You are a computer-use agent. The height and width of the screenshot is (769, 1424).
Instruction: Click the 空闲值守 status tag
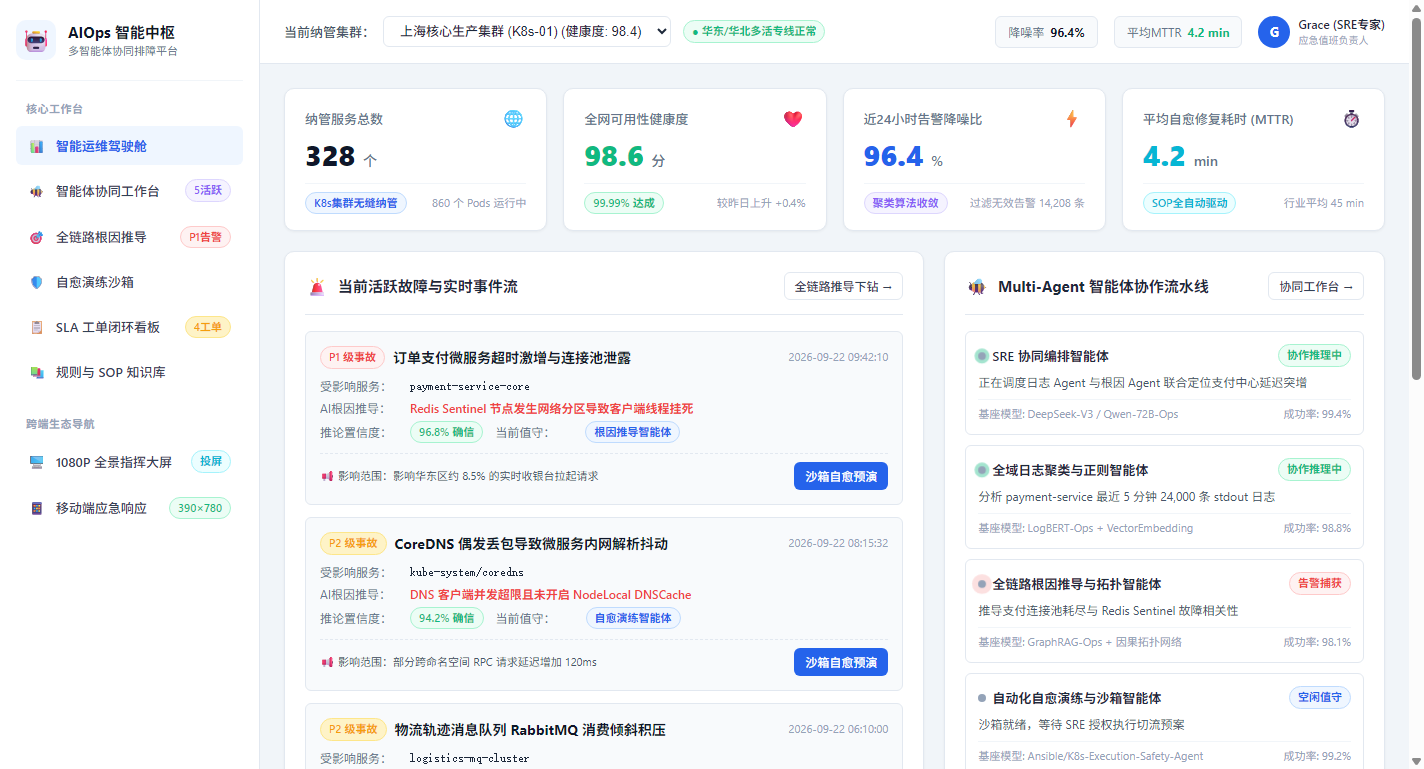click(x=1320, y=698)
